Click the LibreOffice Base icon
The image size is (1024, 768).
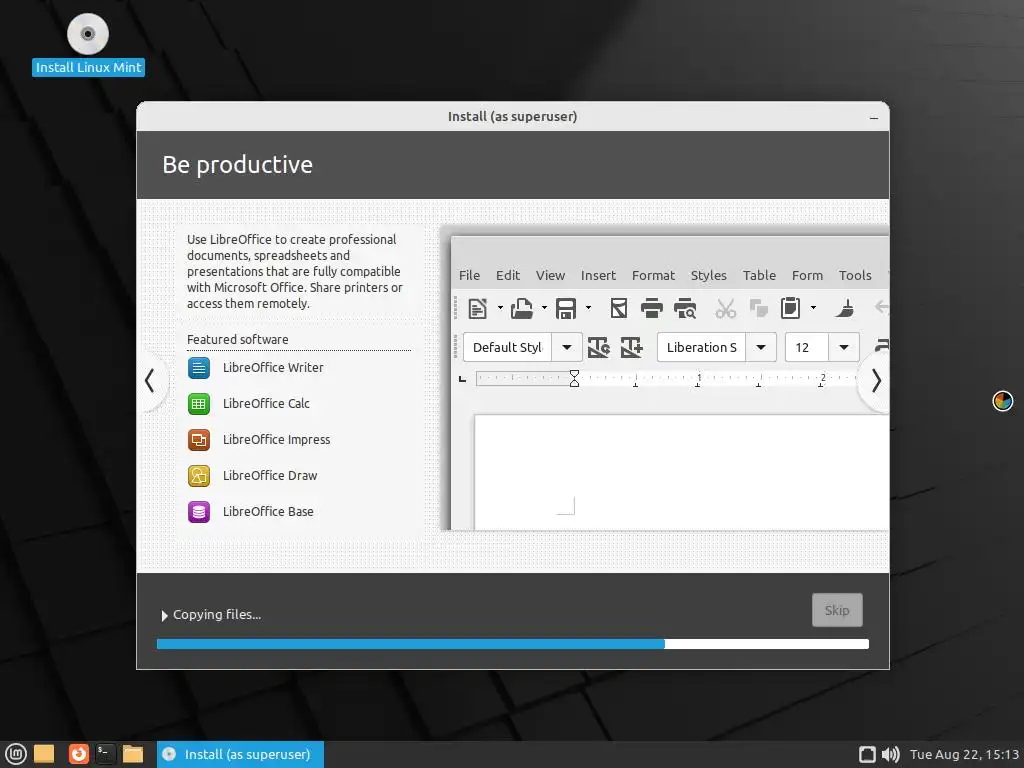click(x=199, y=511)
